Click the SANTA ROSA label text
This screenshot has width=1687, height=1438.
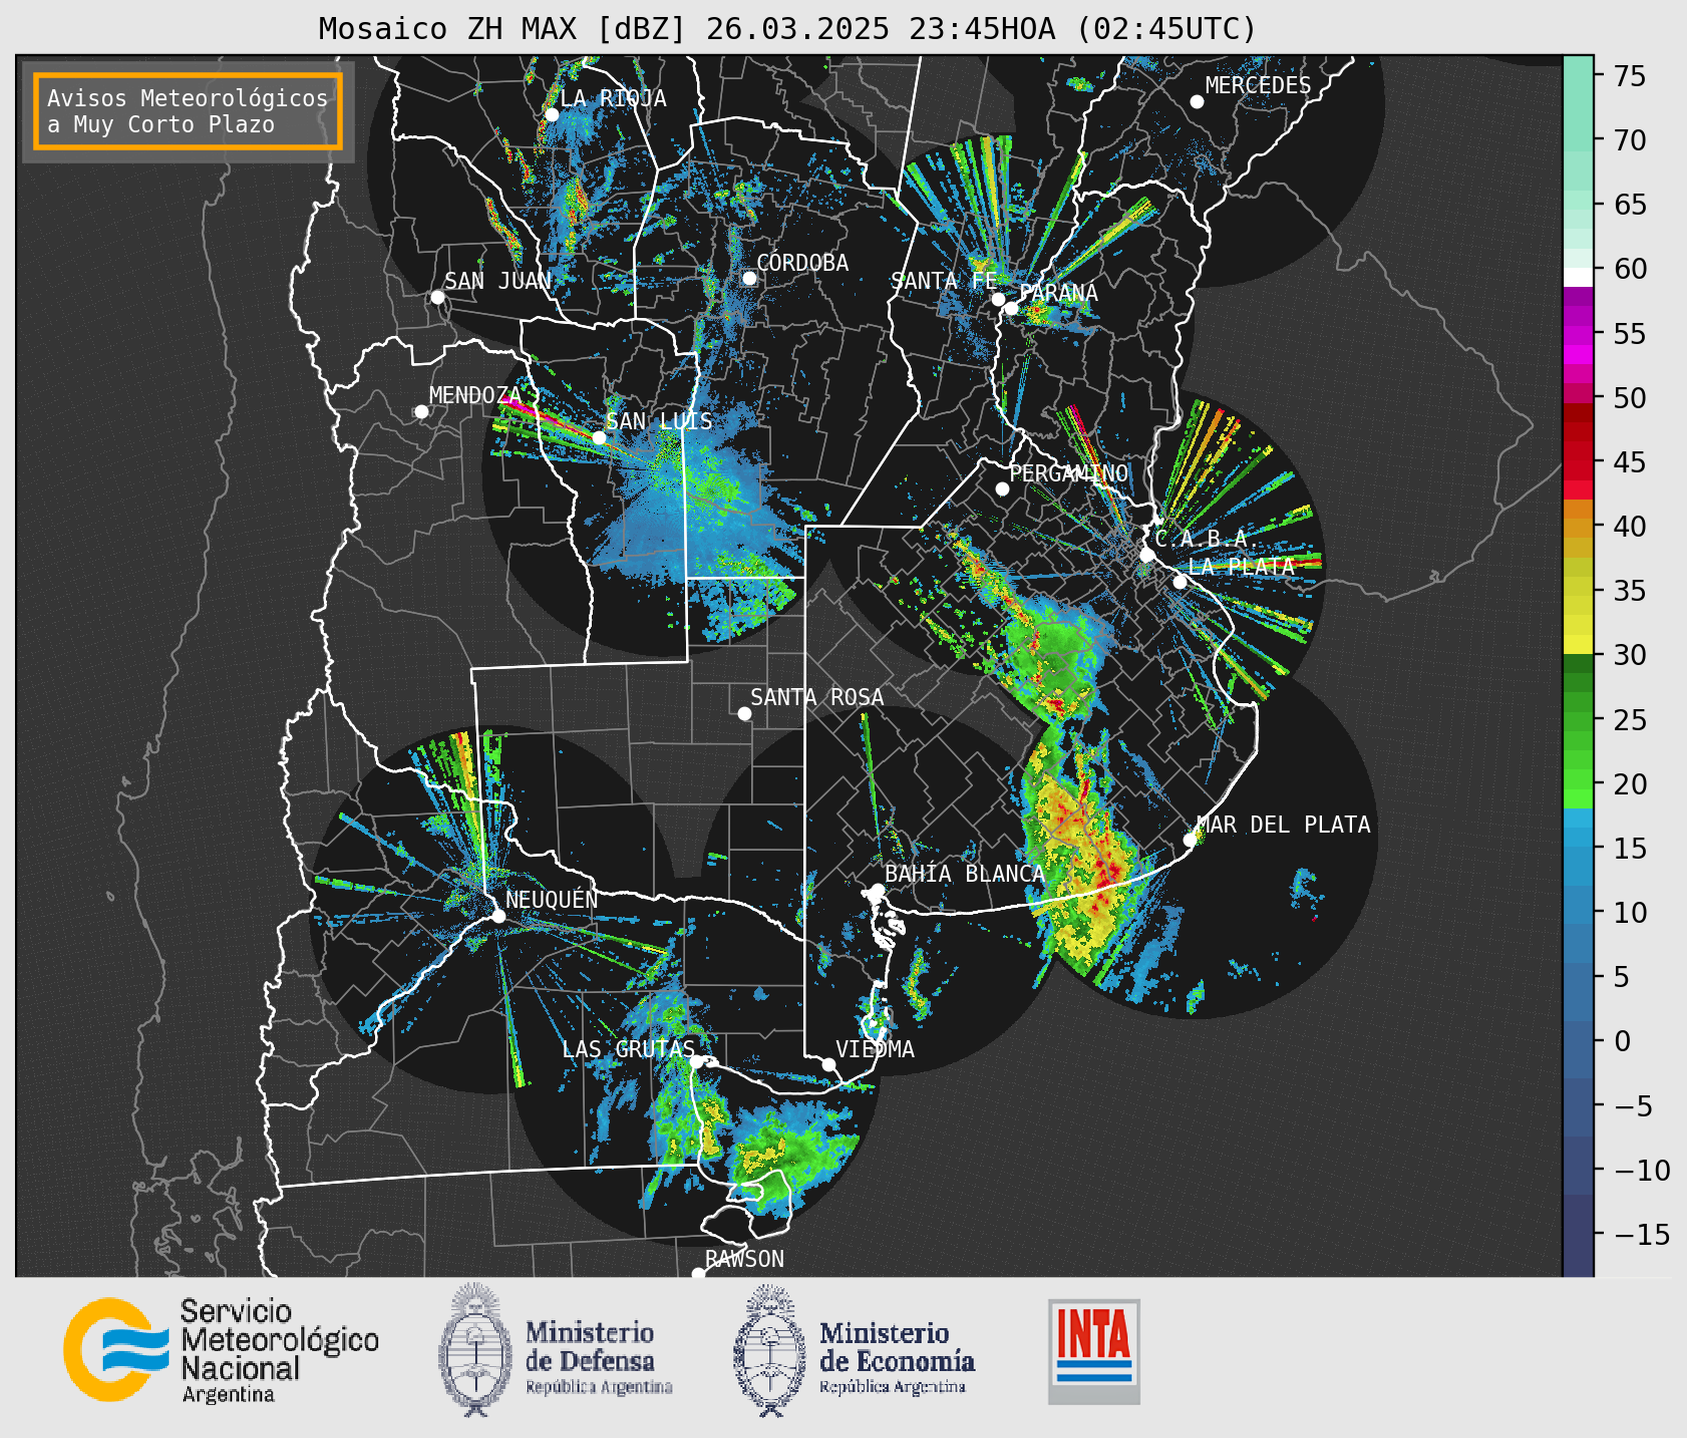click(x=817, y=697)
